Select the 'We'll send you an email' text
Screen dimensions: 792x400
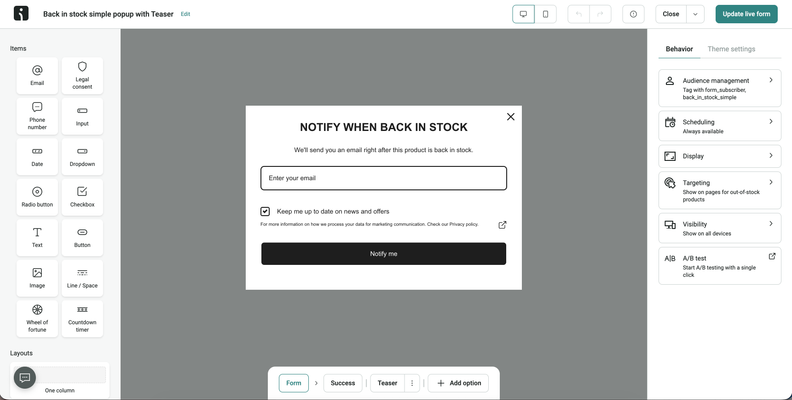[383, 150]
